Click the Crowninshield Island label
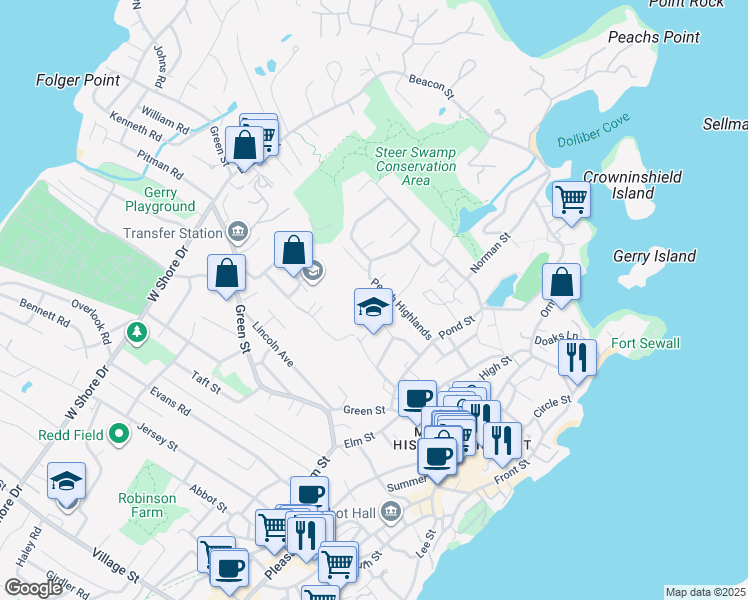Image resolution: width=748 pixels, height=600 pixels. [x=633, y=185]
